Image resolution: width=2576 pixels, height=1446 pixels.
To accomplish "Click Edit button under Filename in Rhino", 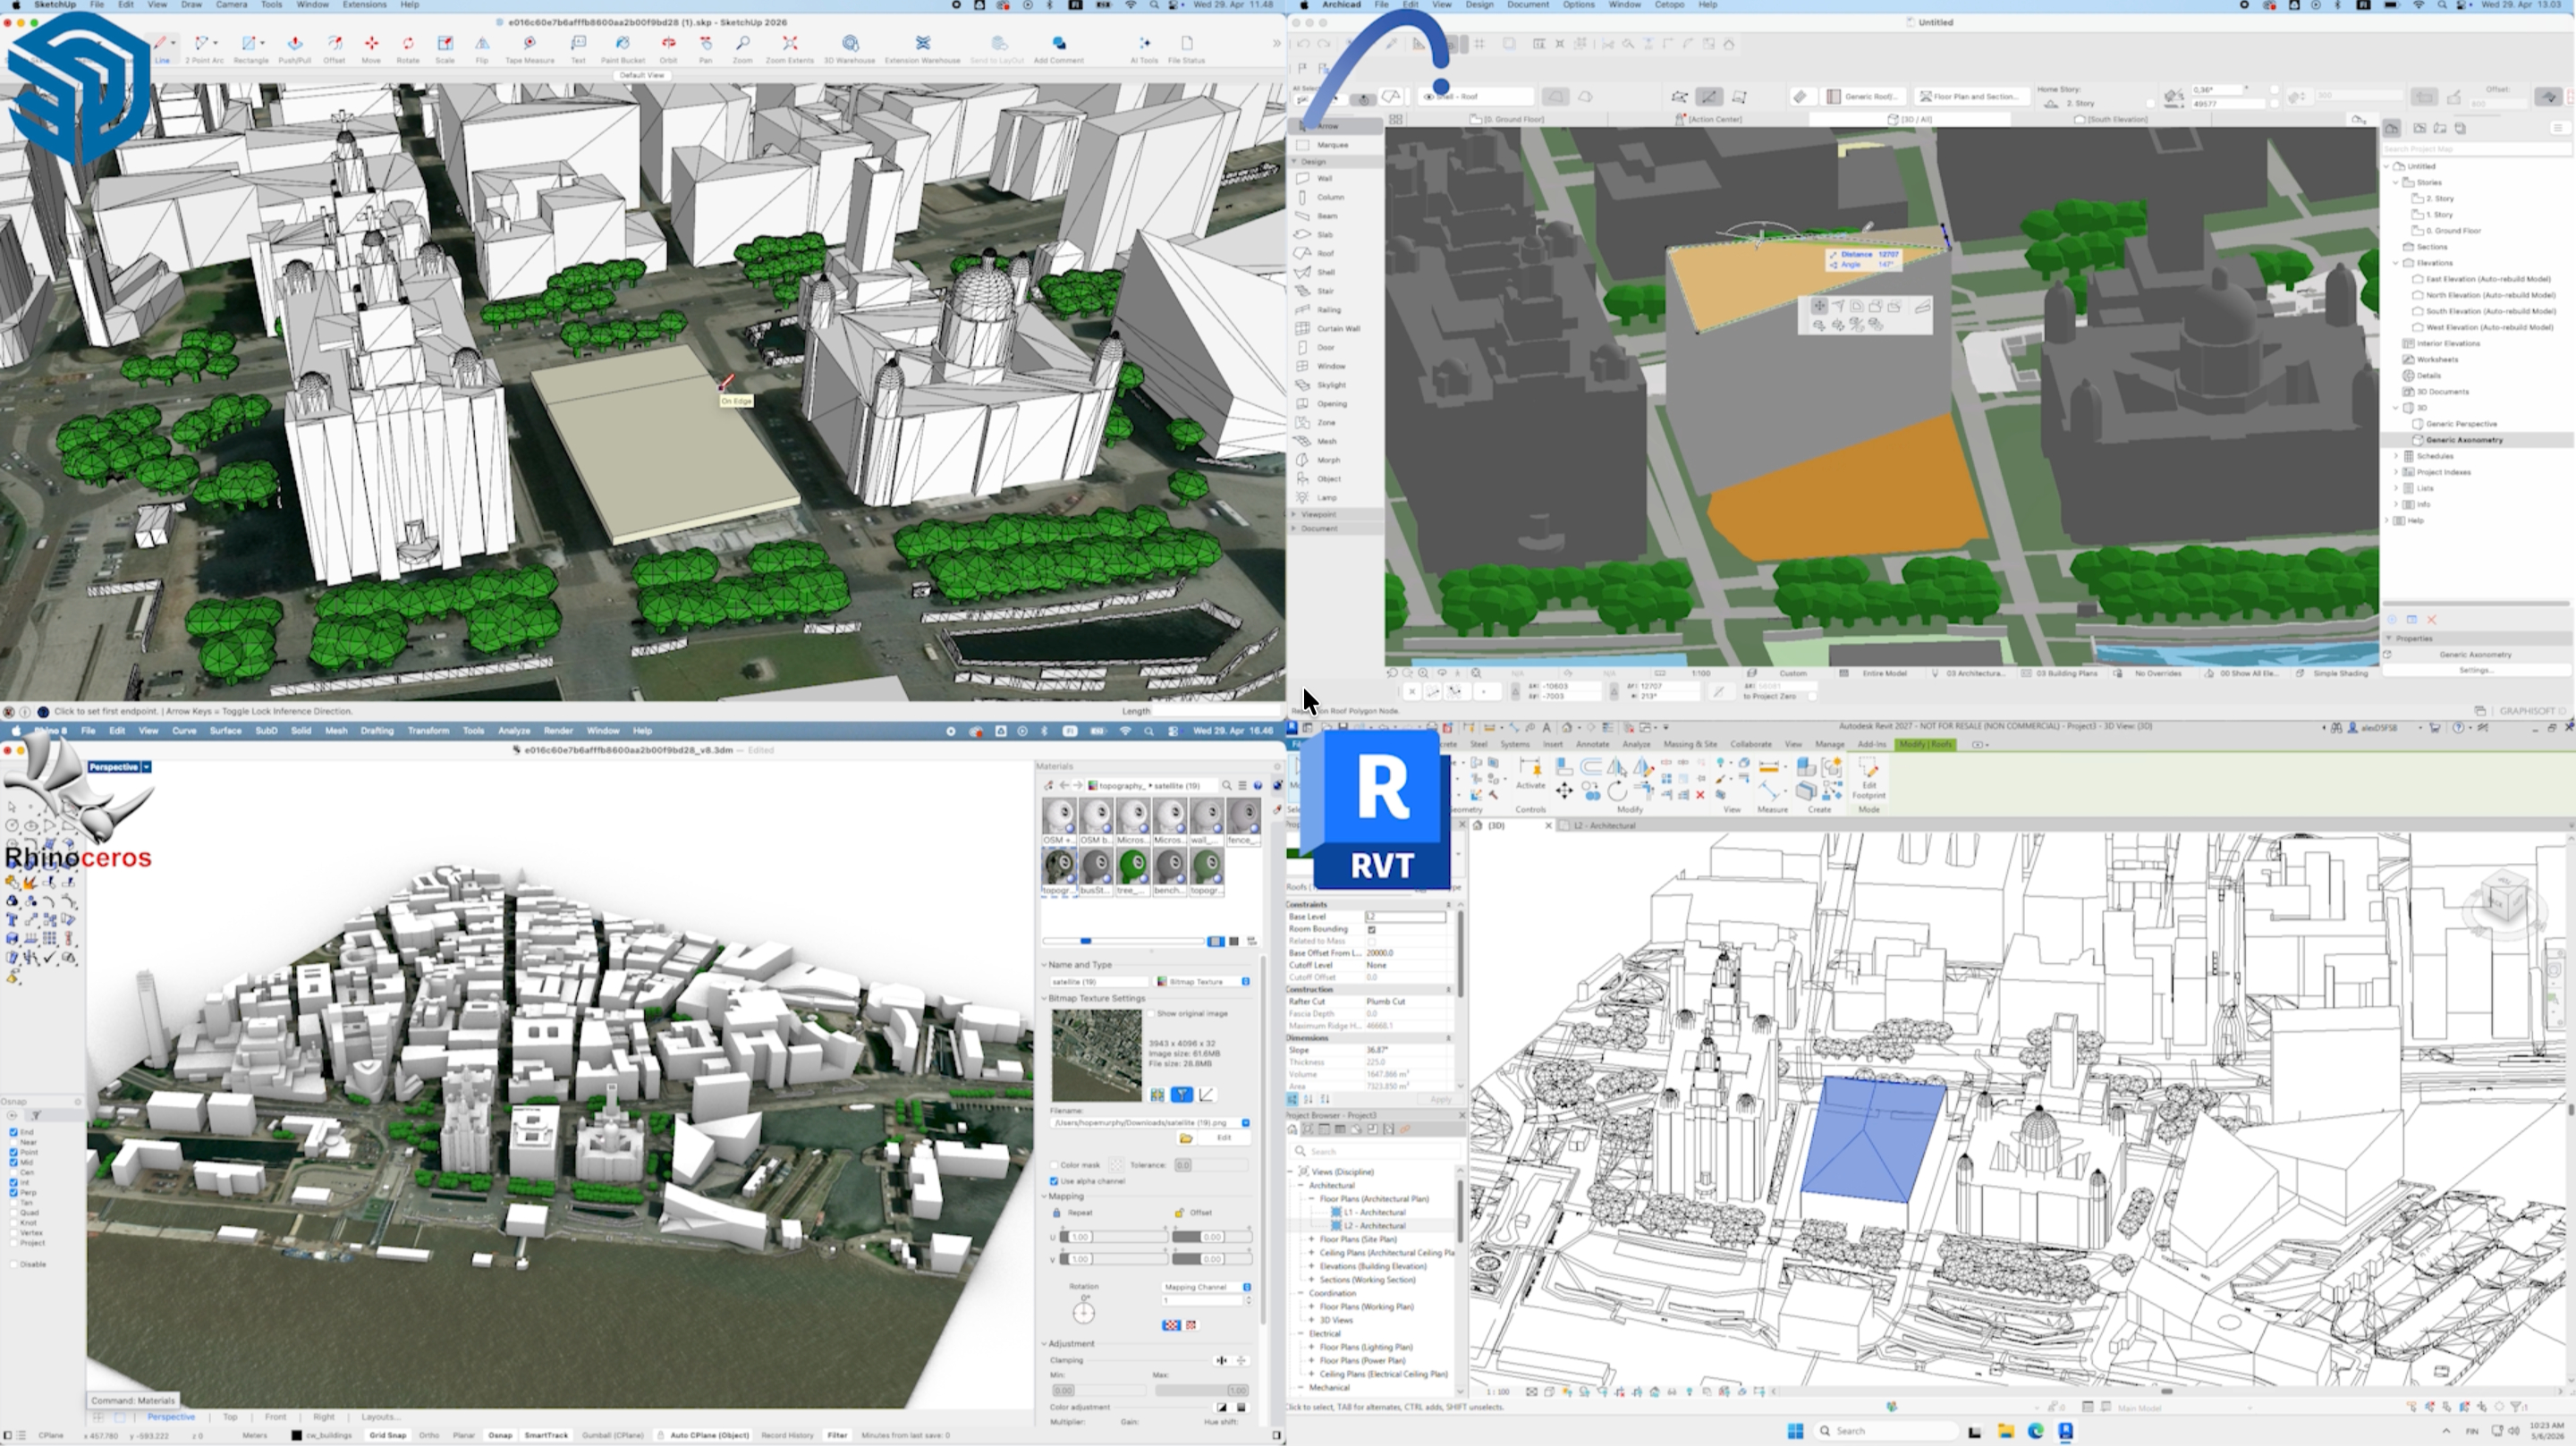I will 1223,1138.
